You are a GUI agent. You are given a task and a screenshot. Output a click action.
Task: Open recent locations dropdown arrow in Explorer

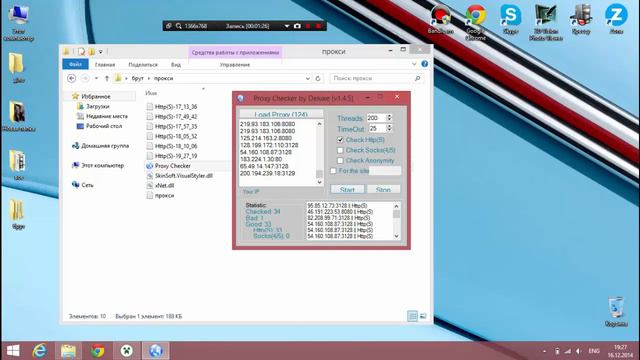point(96,78)
